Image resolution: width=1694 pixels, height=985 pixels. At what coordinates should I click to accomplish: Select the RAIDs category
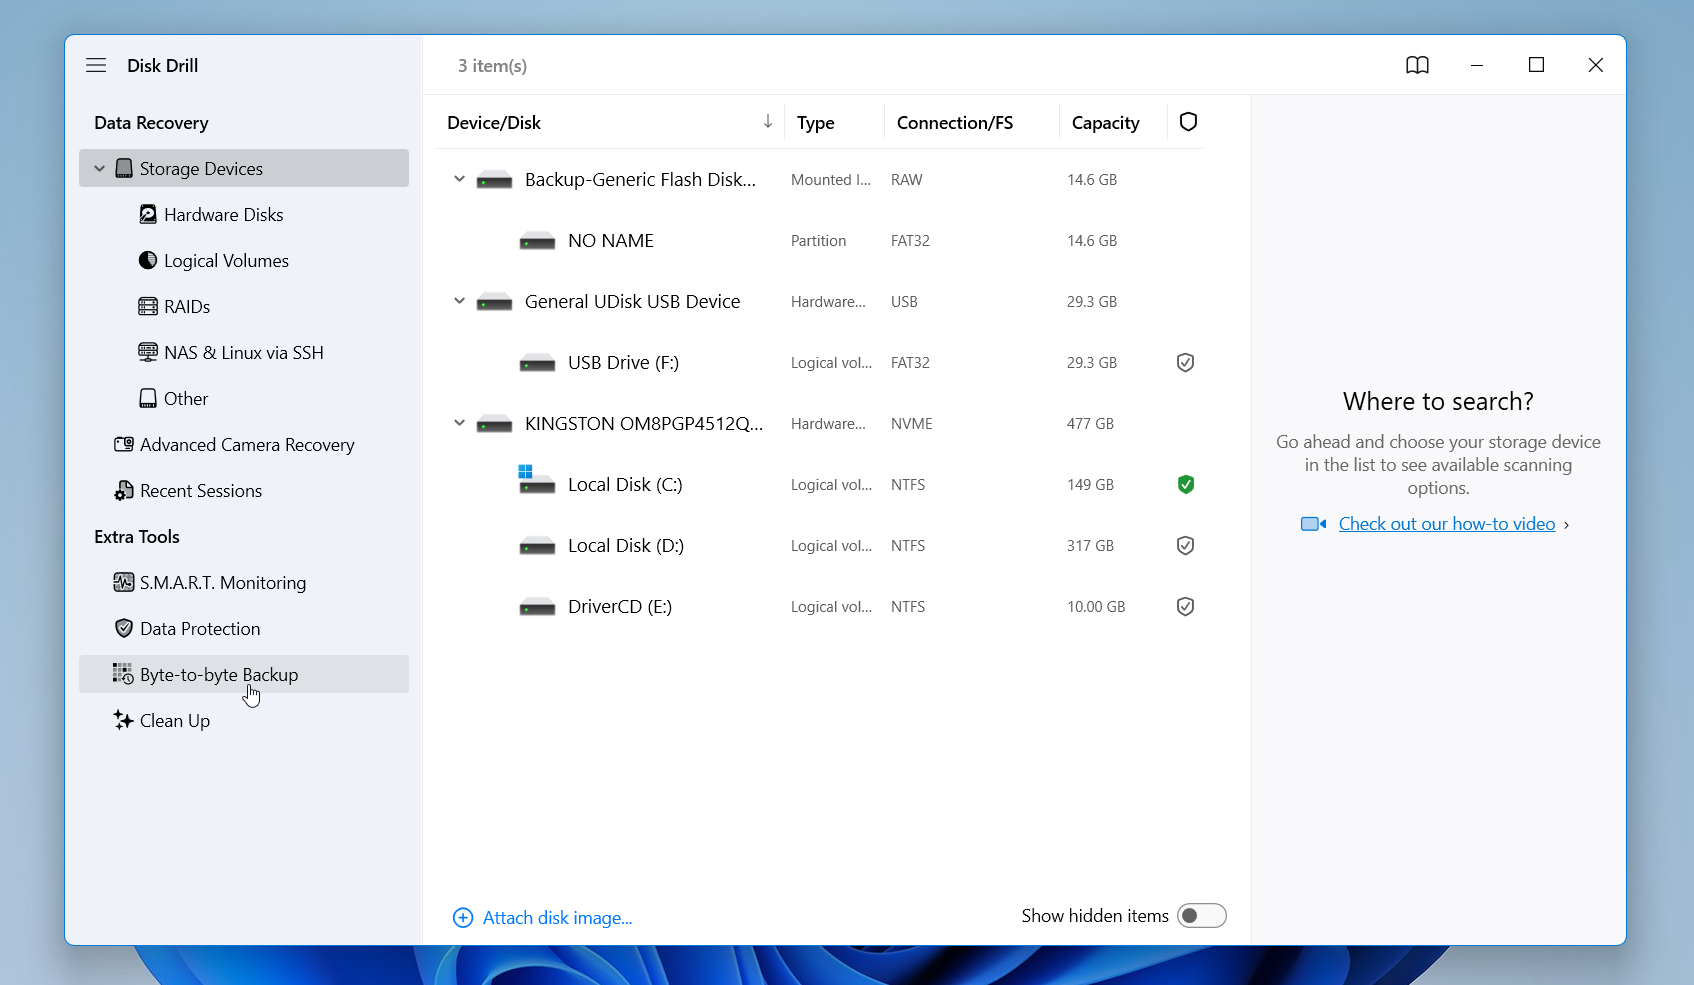(x=186, y=306)
